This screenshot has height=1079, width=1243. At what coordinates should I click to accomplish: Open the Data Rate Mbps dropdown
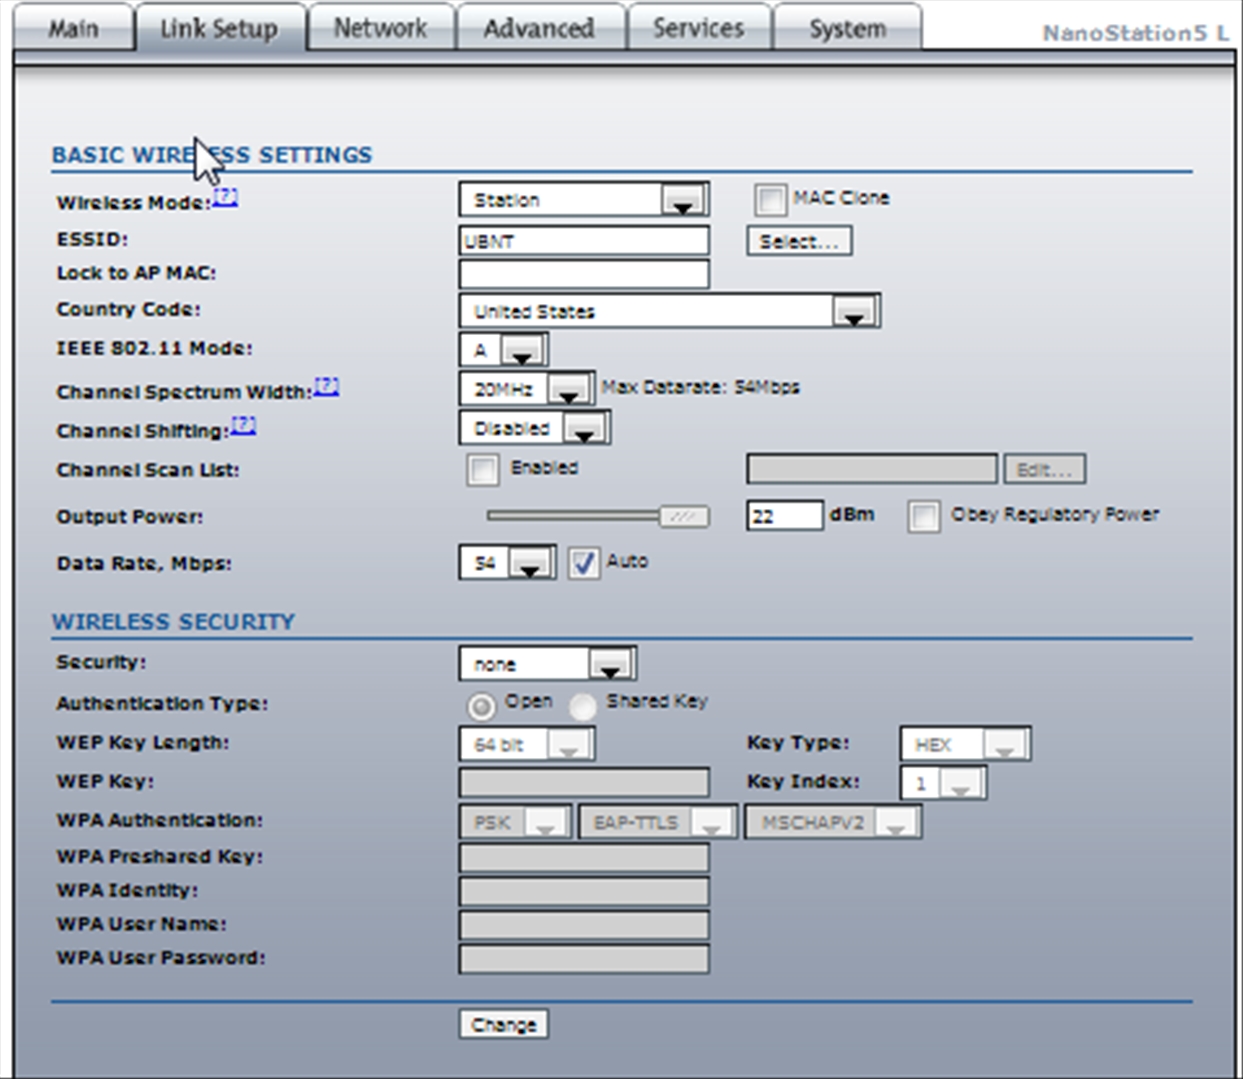[x=507, y=563]
